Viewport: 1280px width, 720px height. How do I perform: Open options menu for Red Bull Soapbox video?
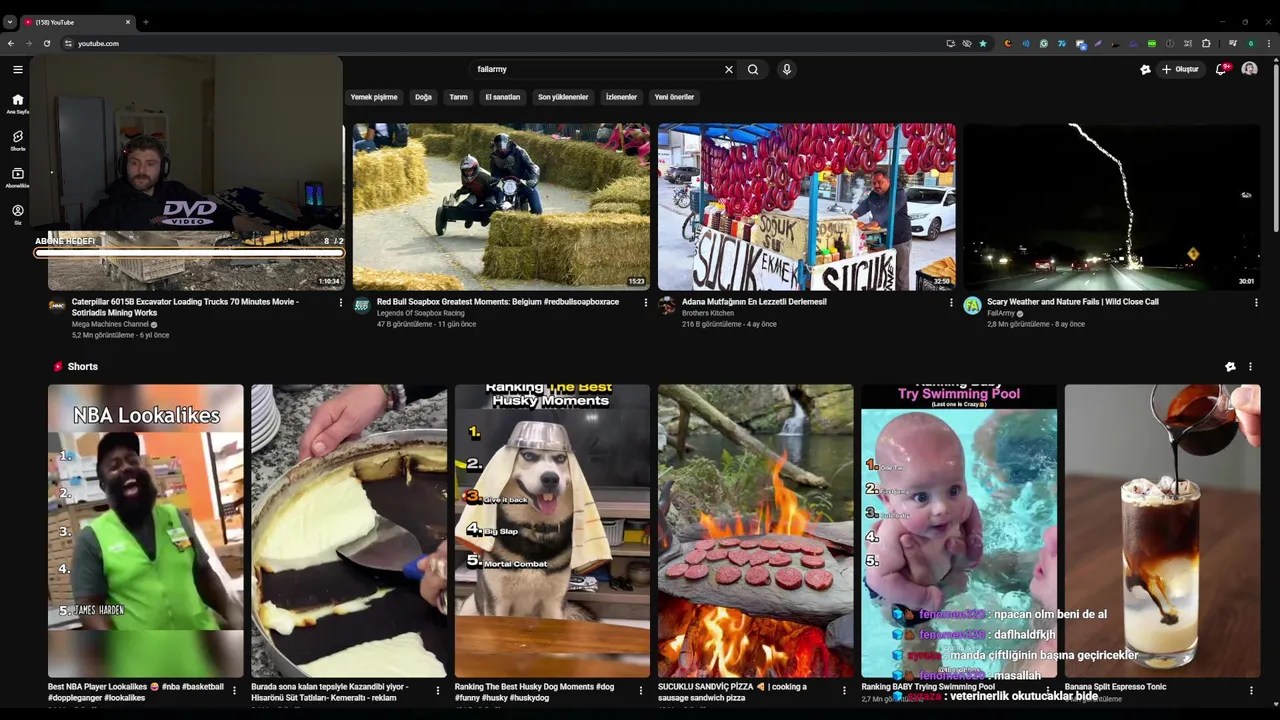[x=645, y=303]
